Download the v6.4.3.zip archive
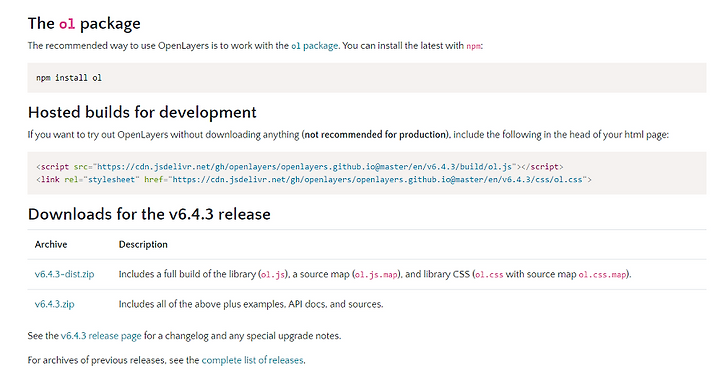The width and height of the screenshot is (720, 389). (54, 304)
